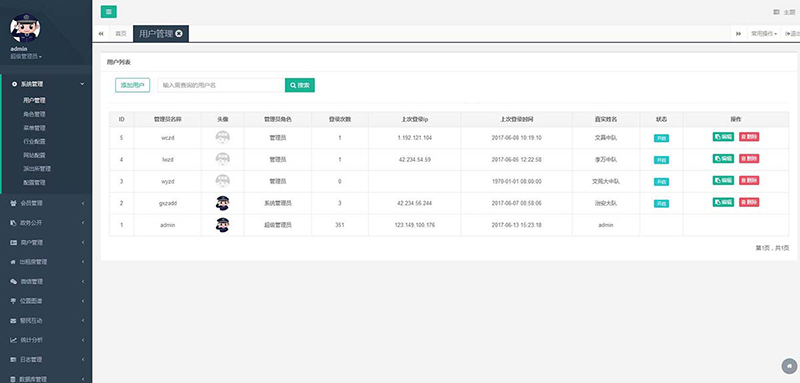This screenshot has width=800, height=383.
Task: Expand the 会员管理 menu chevron
Action: click(x=83, y=203)
